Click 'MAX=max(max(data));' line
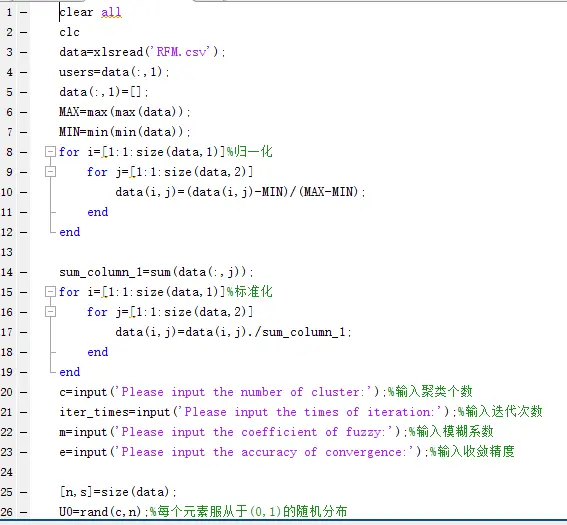 (x=125, y=112)
